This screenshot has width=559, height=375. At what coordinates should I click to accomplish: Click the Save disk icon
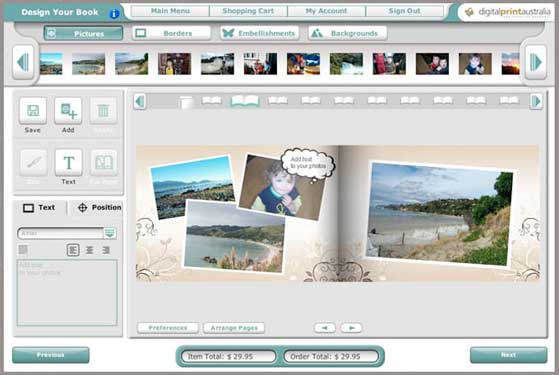point(33,111)
